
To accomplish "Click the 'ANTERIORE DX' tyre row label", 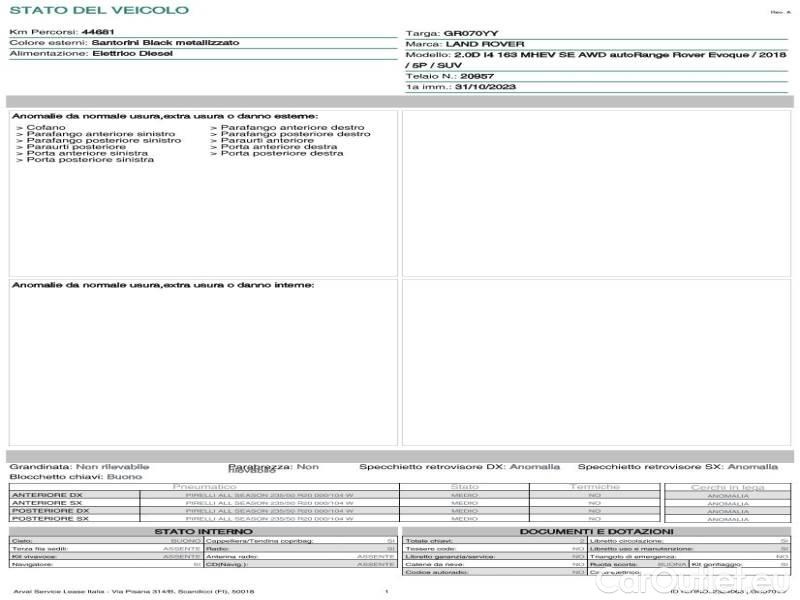I will 47,495.
